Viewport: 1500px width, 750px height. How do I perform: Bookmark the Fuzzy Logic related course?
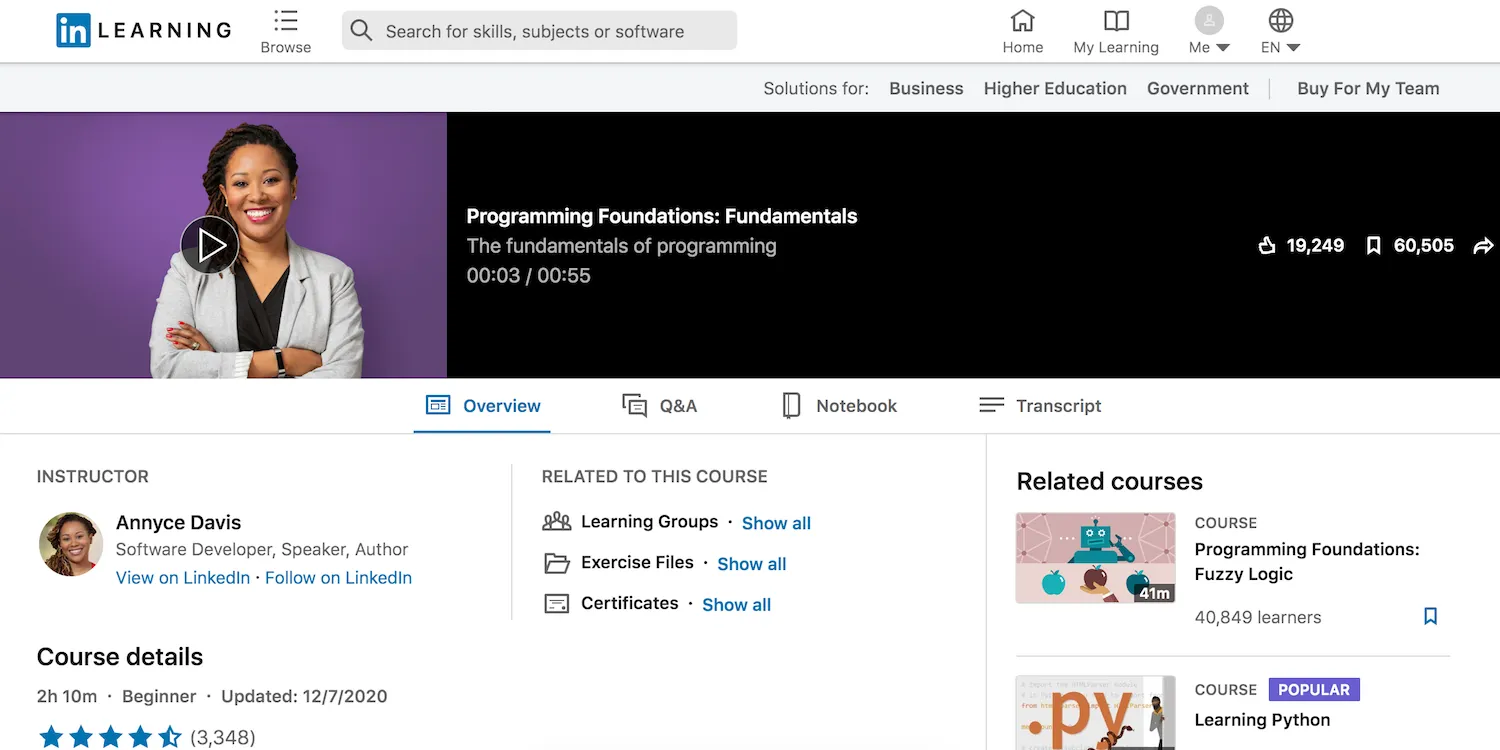tap(1430, 616)
